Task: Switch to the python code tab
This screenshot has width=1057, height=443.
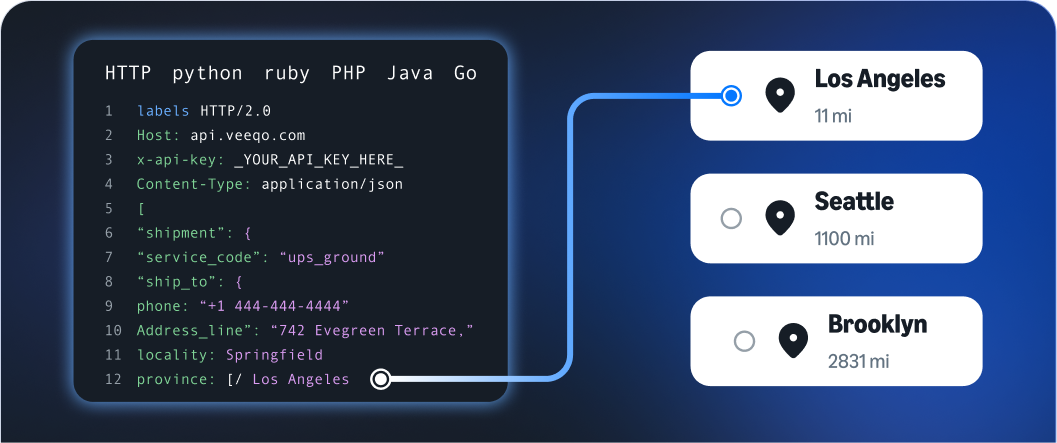Action: pos(207,73)
